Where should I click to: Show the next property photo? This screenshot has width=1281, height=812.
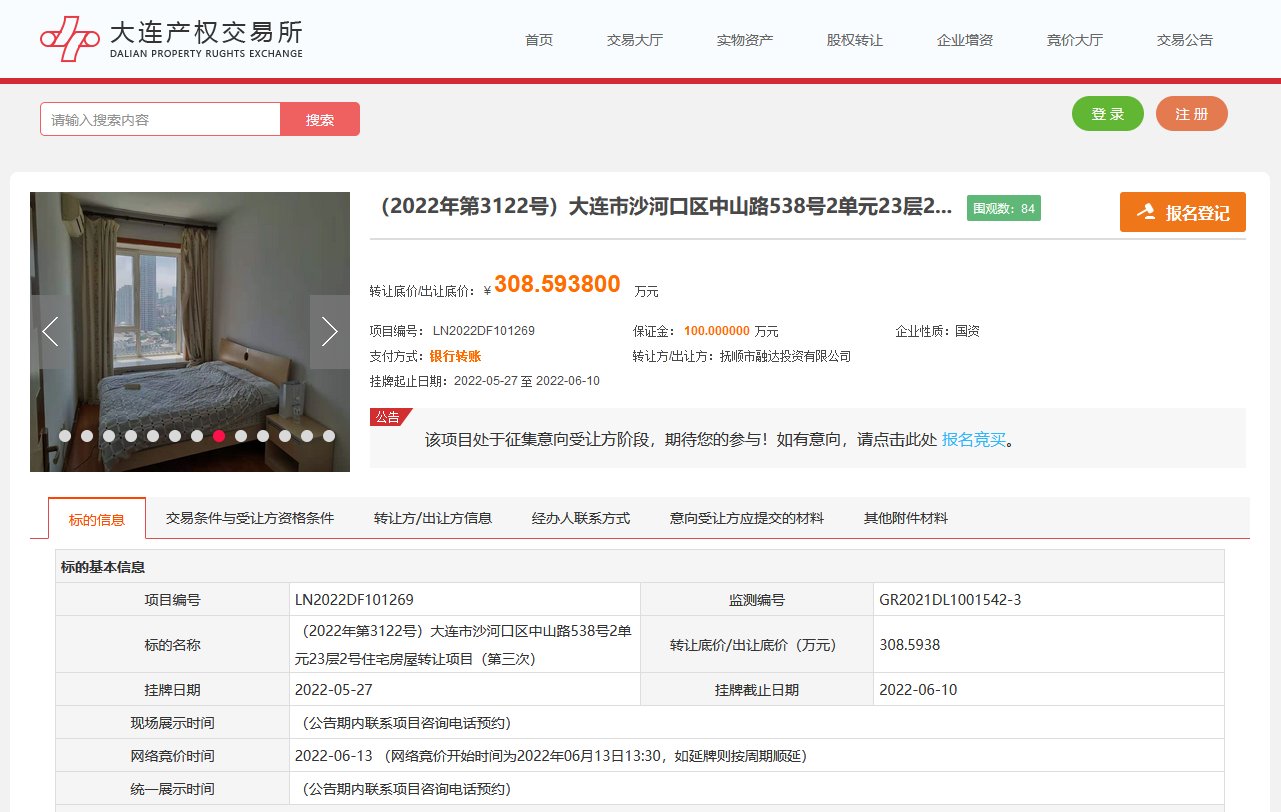pyautogui.click(x=330, y=331)
